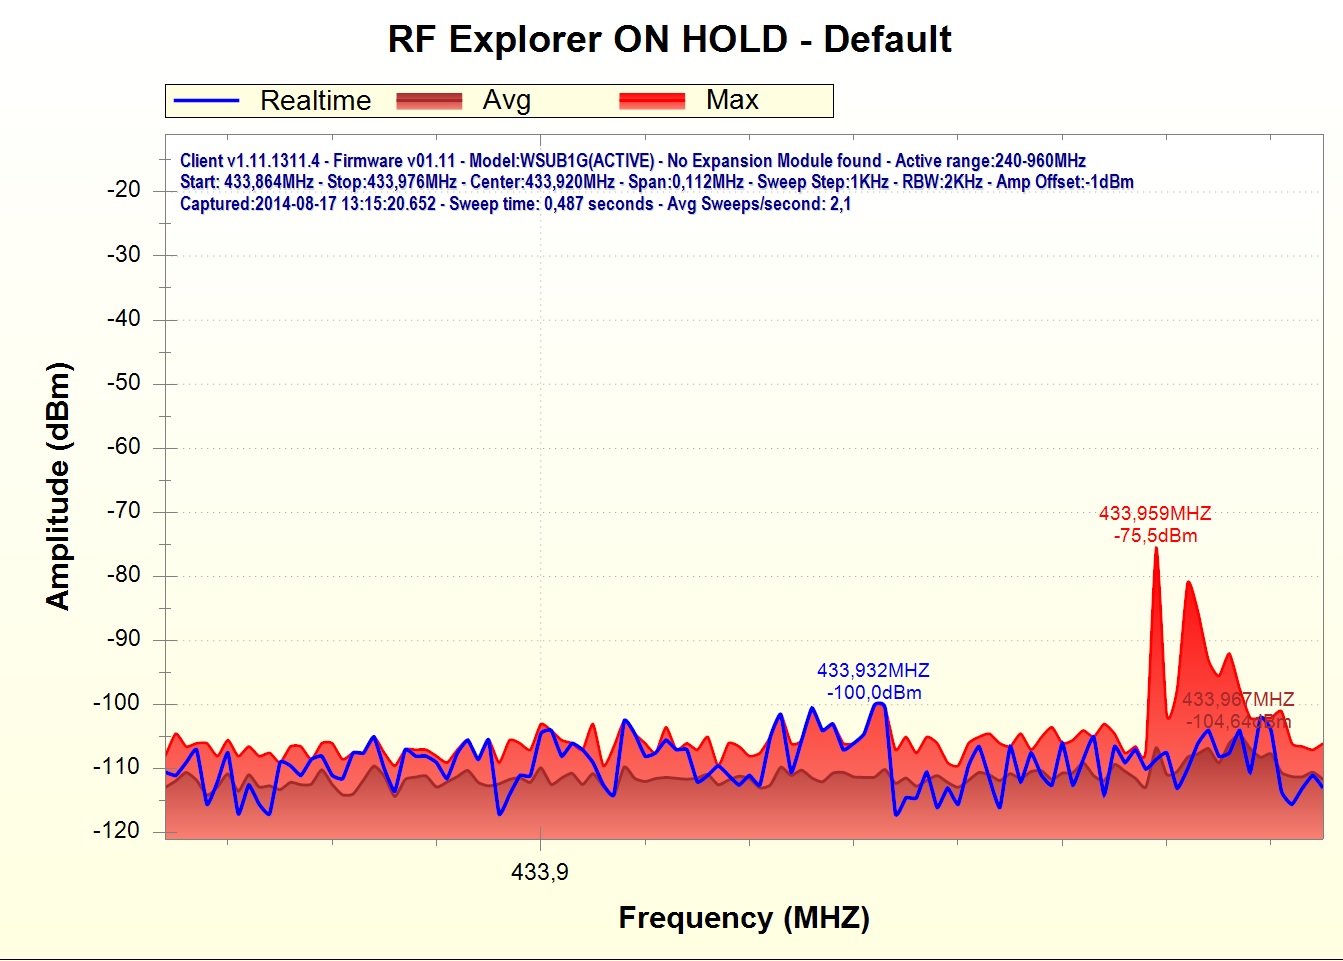Click the -60 amplitude axis label

pos(123,446)
